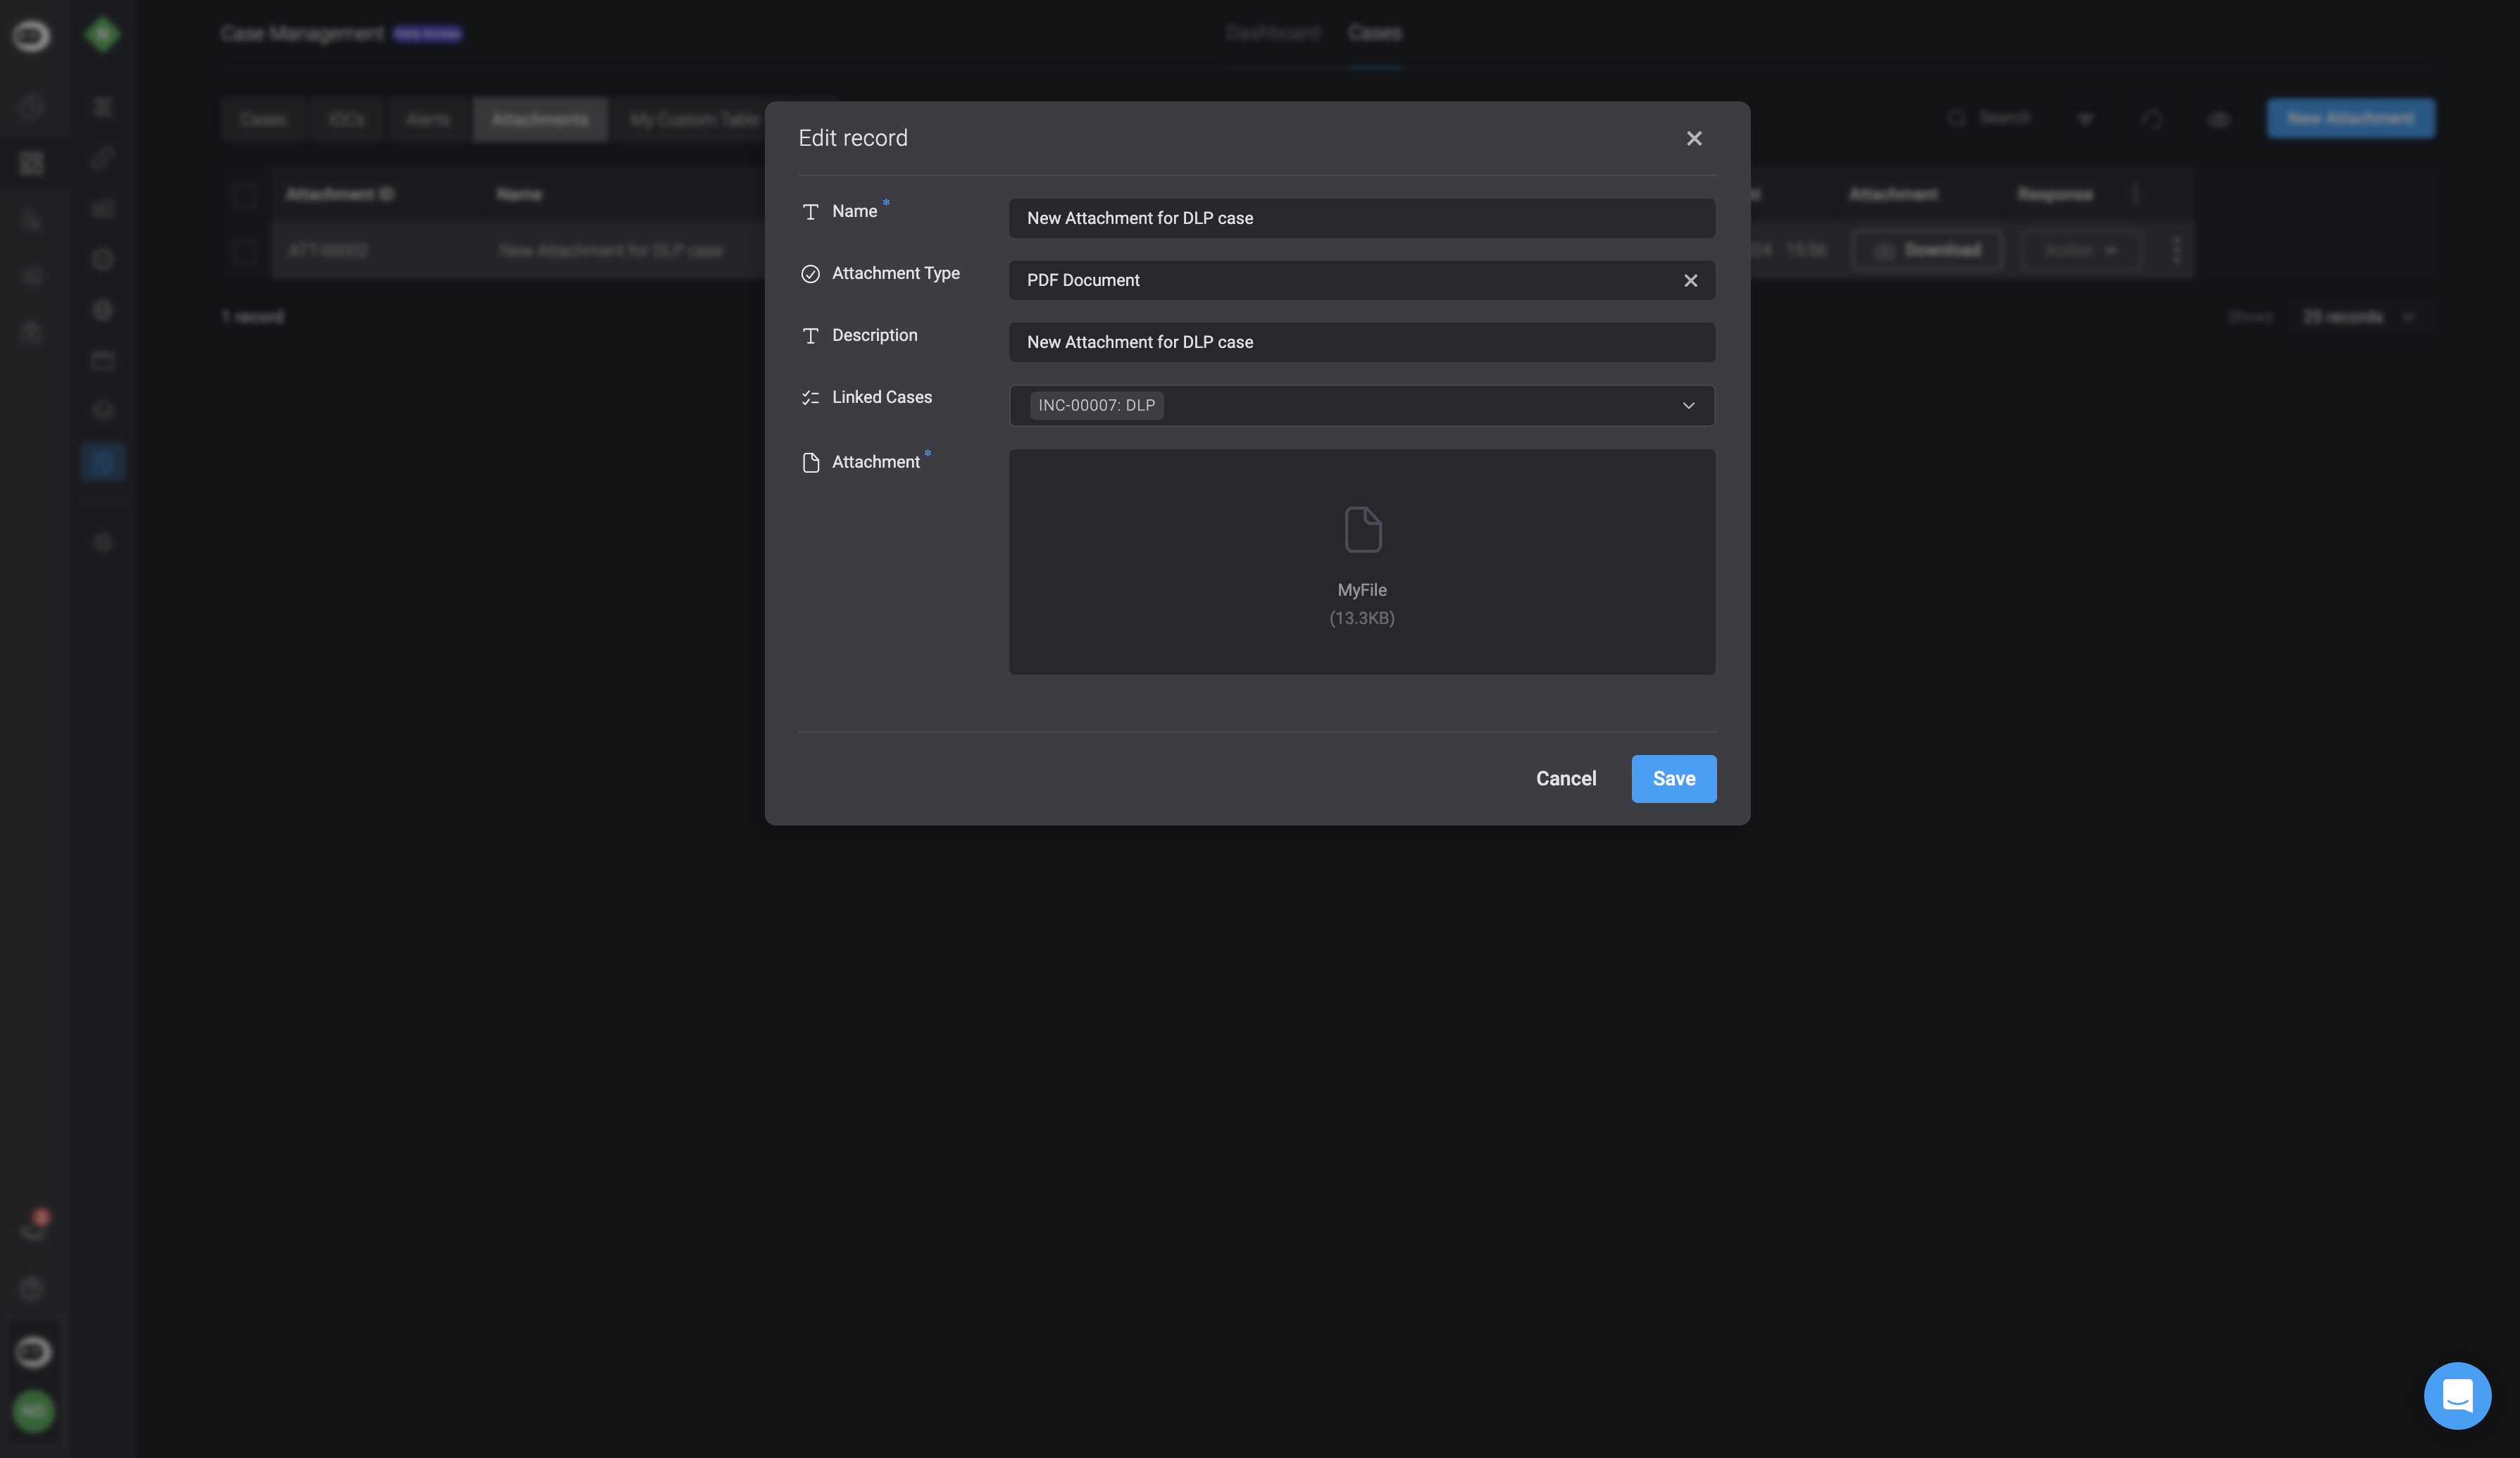
Task: Switch to the Attachments tab
Action: (540, 120)
